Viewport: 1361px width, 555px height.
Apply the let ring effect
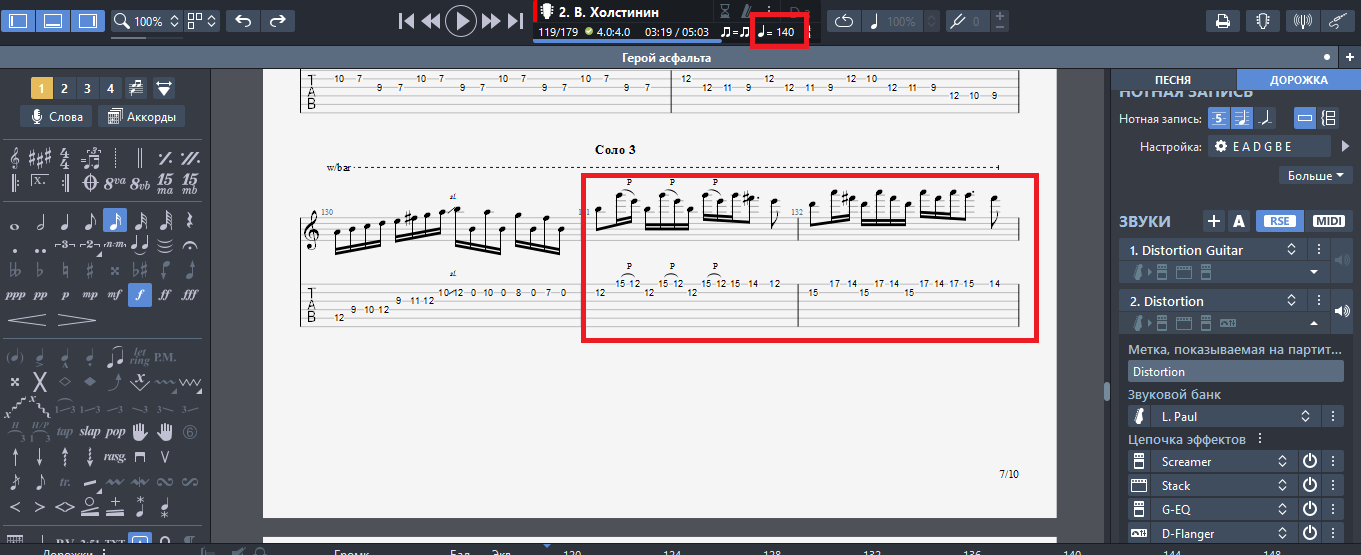[140, 356]
